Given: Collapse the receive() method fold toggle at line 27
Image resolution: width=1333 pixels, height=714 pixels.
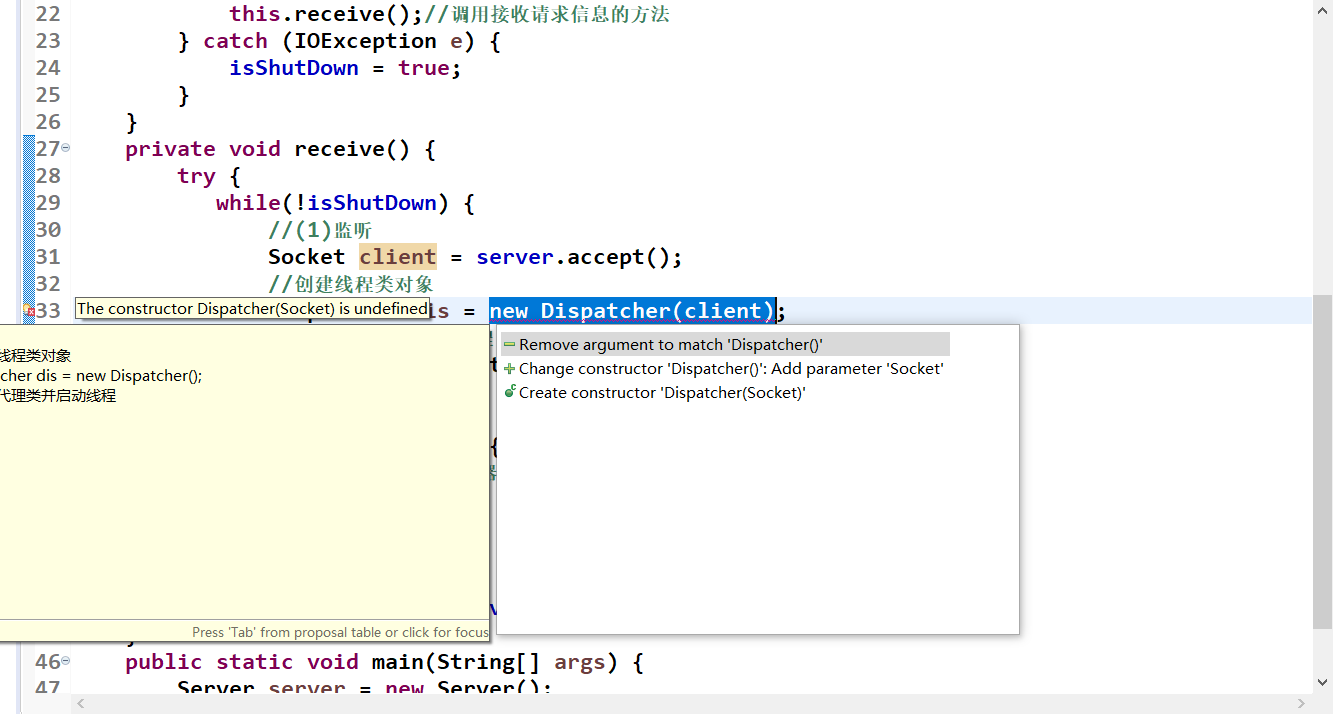Looking at the screenshot, I should point(66,147).
